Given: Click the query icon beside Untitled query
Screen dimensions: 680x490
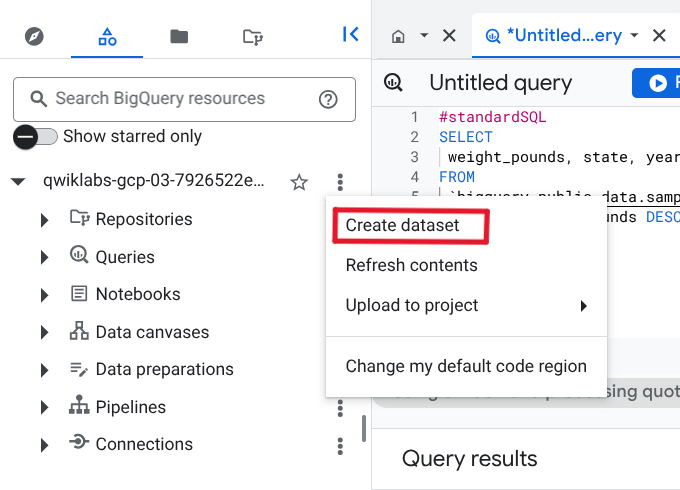Looking at the screenshot, I should tap(393, 82).
